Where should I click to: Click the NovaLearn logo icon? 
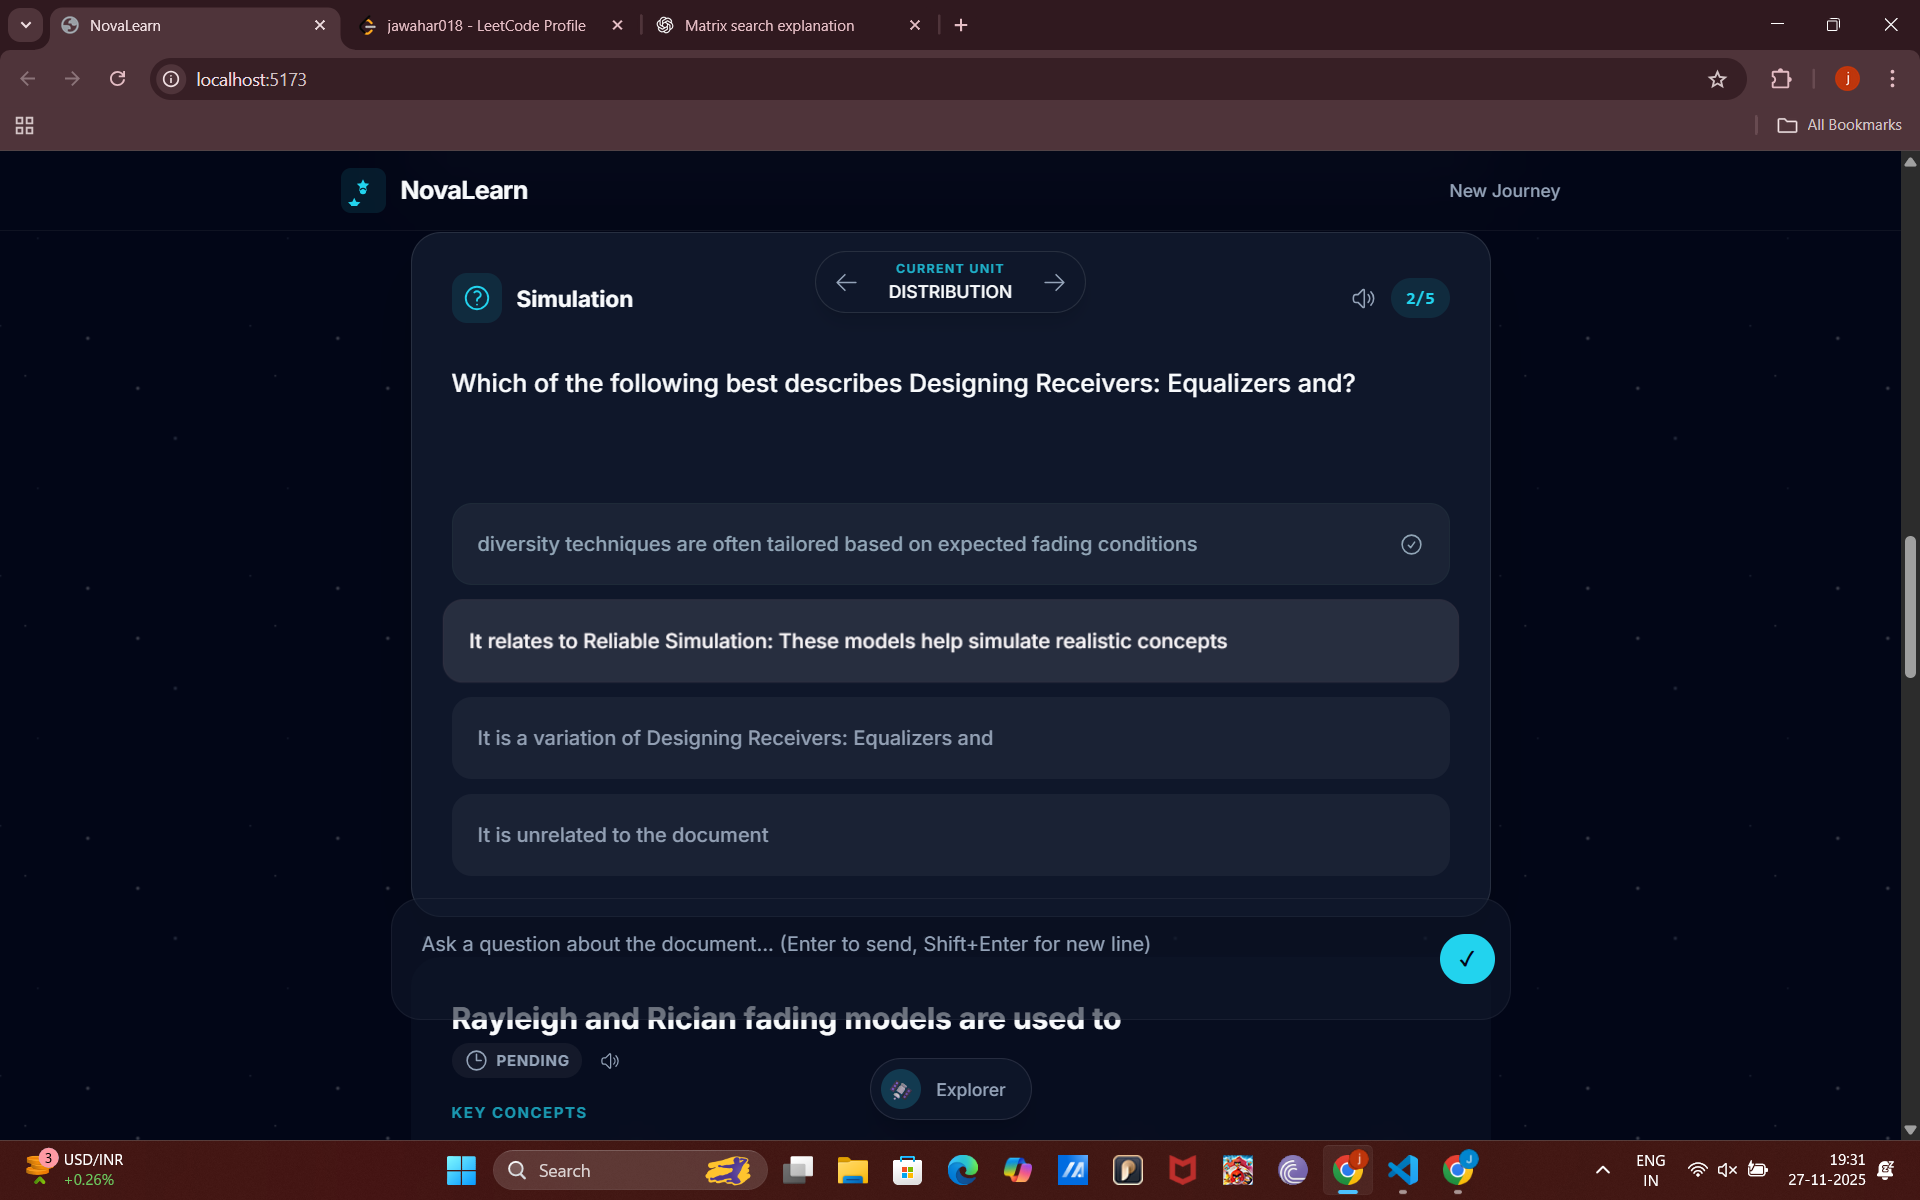coord(363,190)
